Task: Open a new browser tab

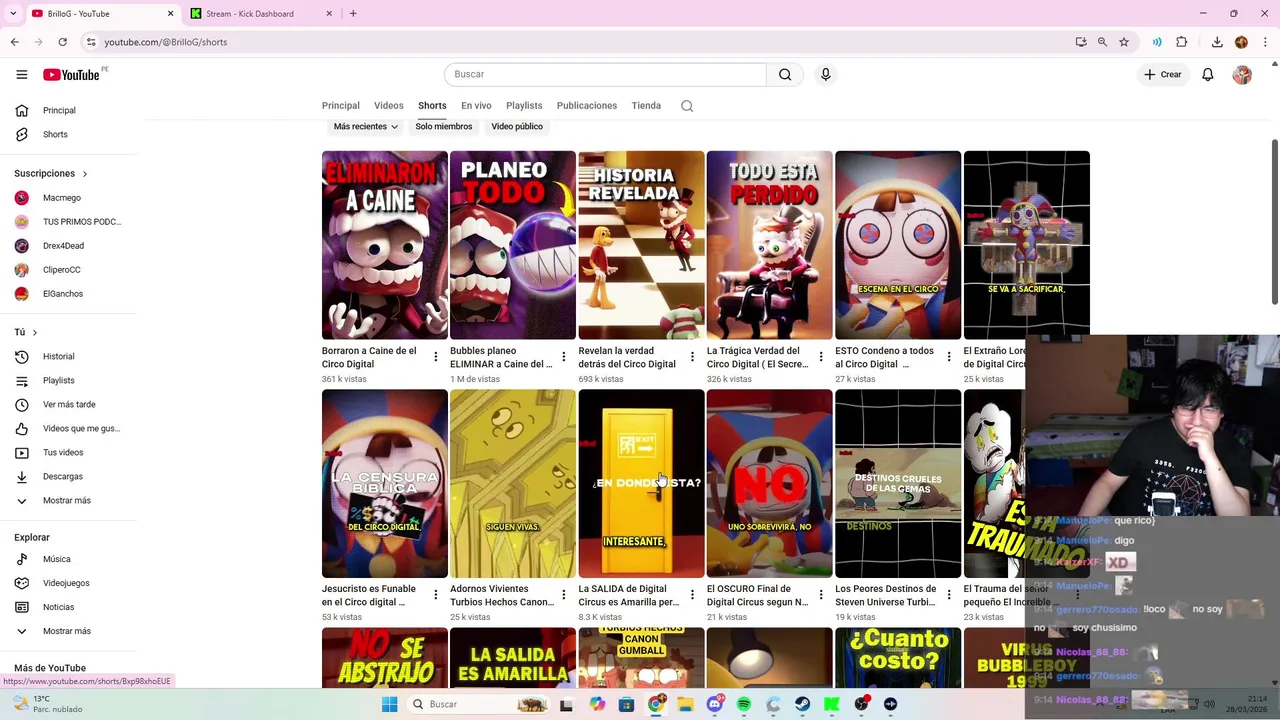Action: [353, 14]
